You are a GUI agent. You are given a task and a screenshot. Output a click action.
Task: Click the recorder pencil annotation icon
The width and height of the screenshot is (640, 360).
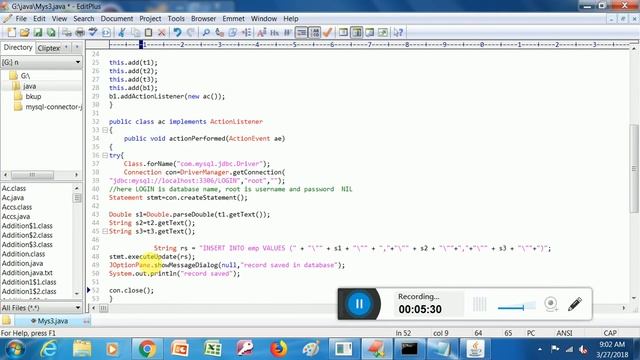coord(575,304)
